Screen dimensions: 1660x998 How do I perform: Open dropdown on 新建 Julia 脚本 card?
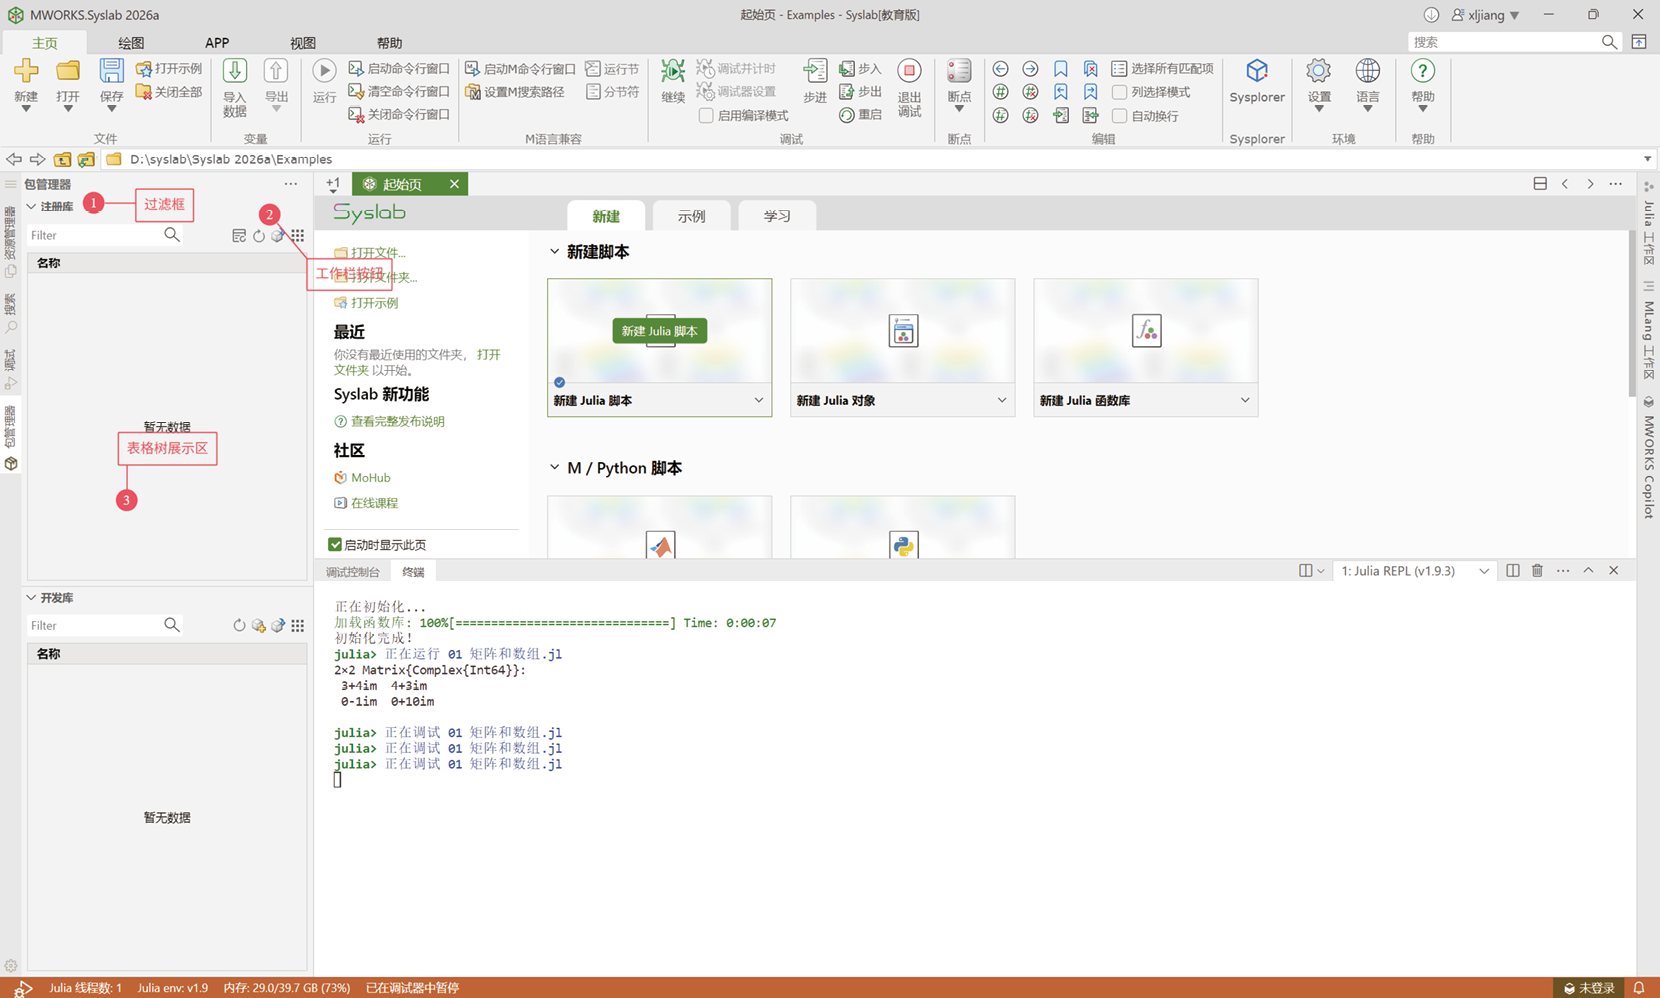coord(759,401)
